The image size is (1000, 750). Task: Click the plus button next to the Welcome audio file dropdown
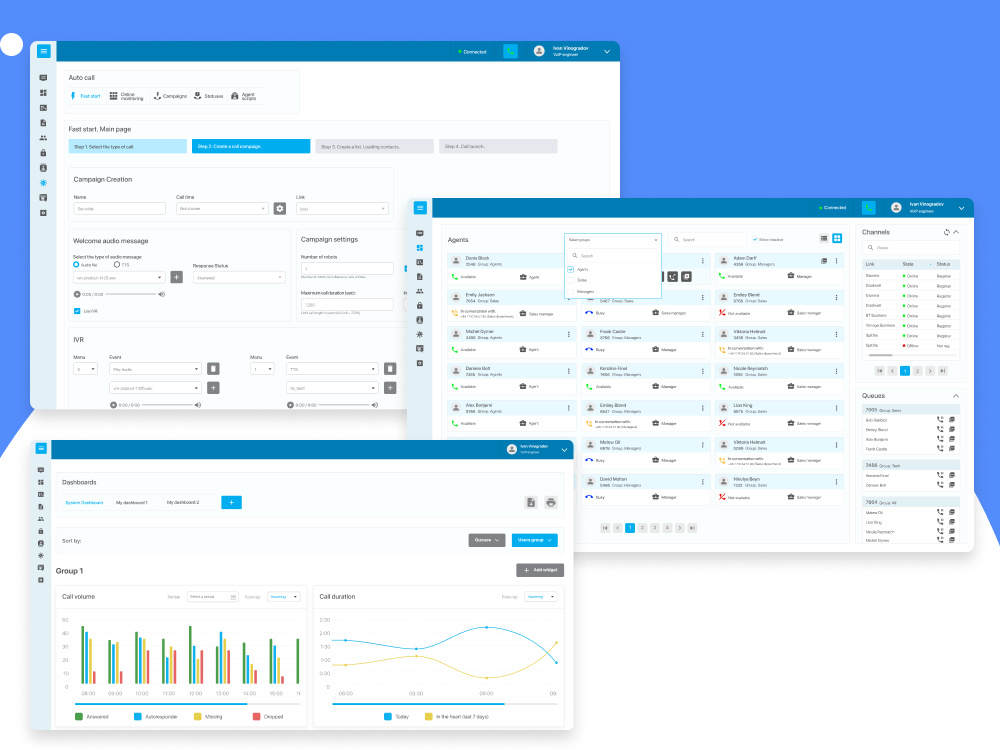[177, 277]
